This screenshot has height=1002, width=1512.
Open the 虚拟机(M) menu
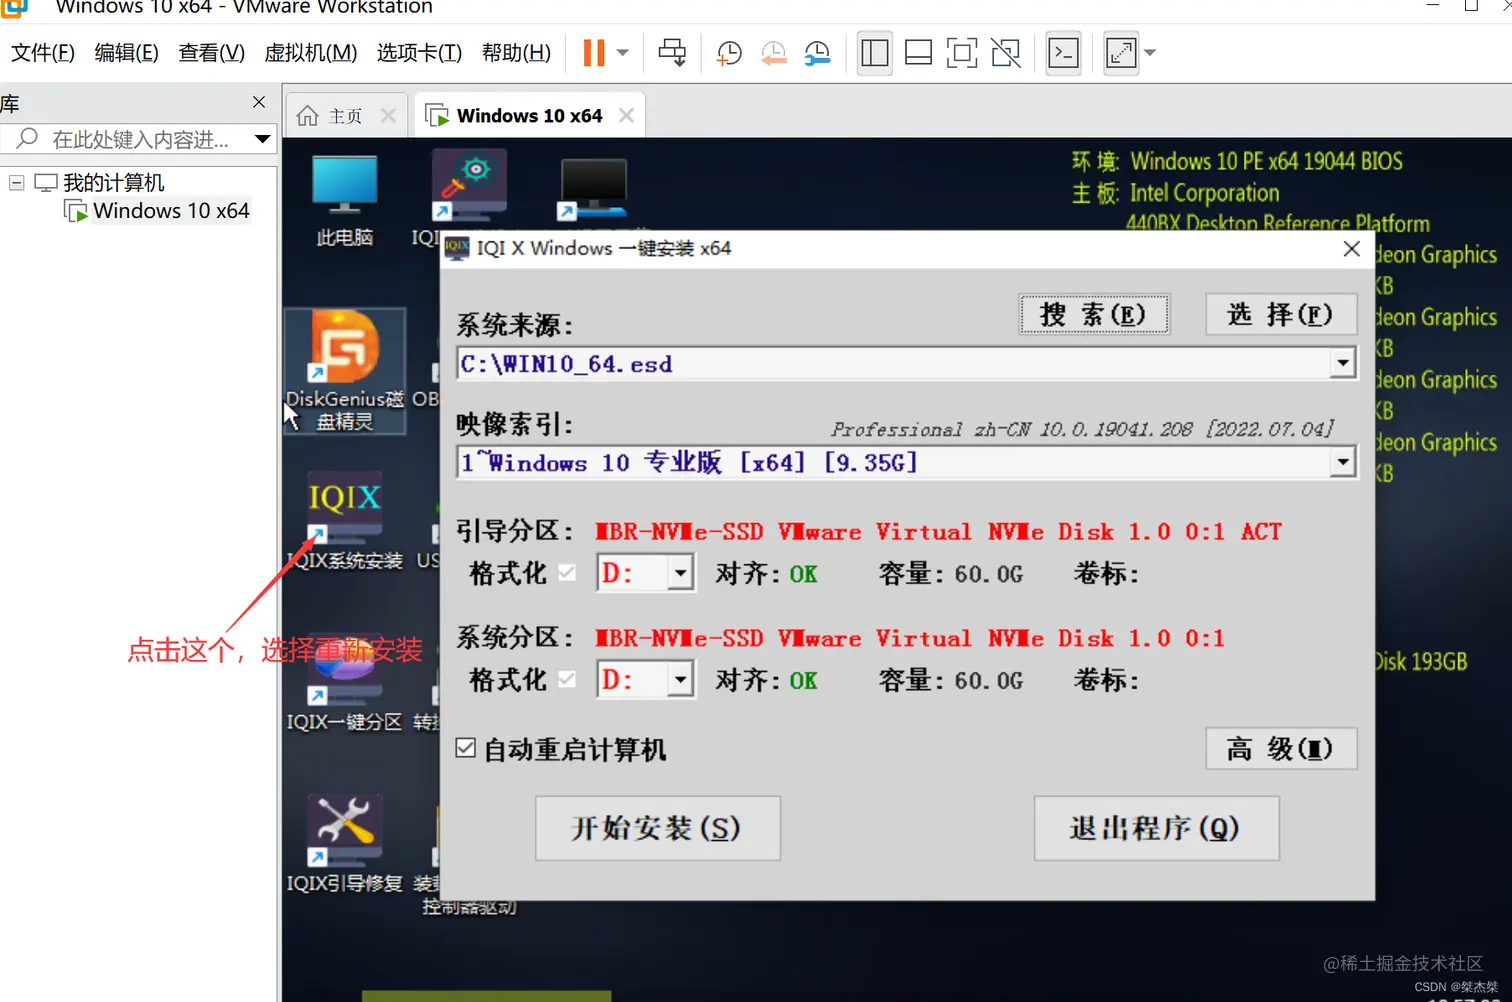(310, 53)
